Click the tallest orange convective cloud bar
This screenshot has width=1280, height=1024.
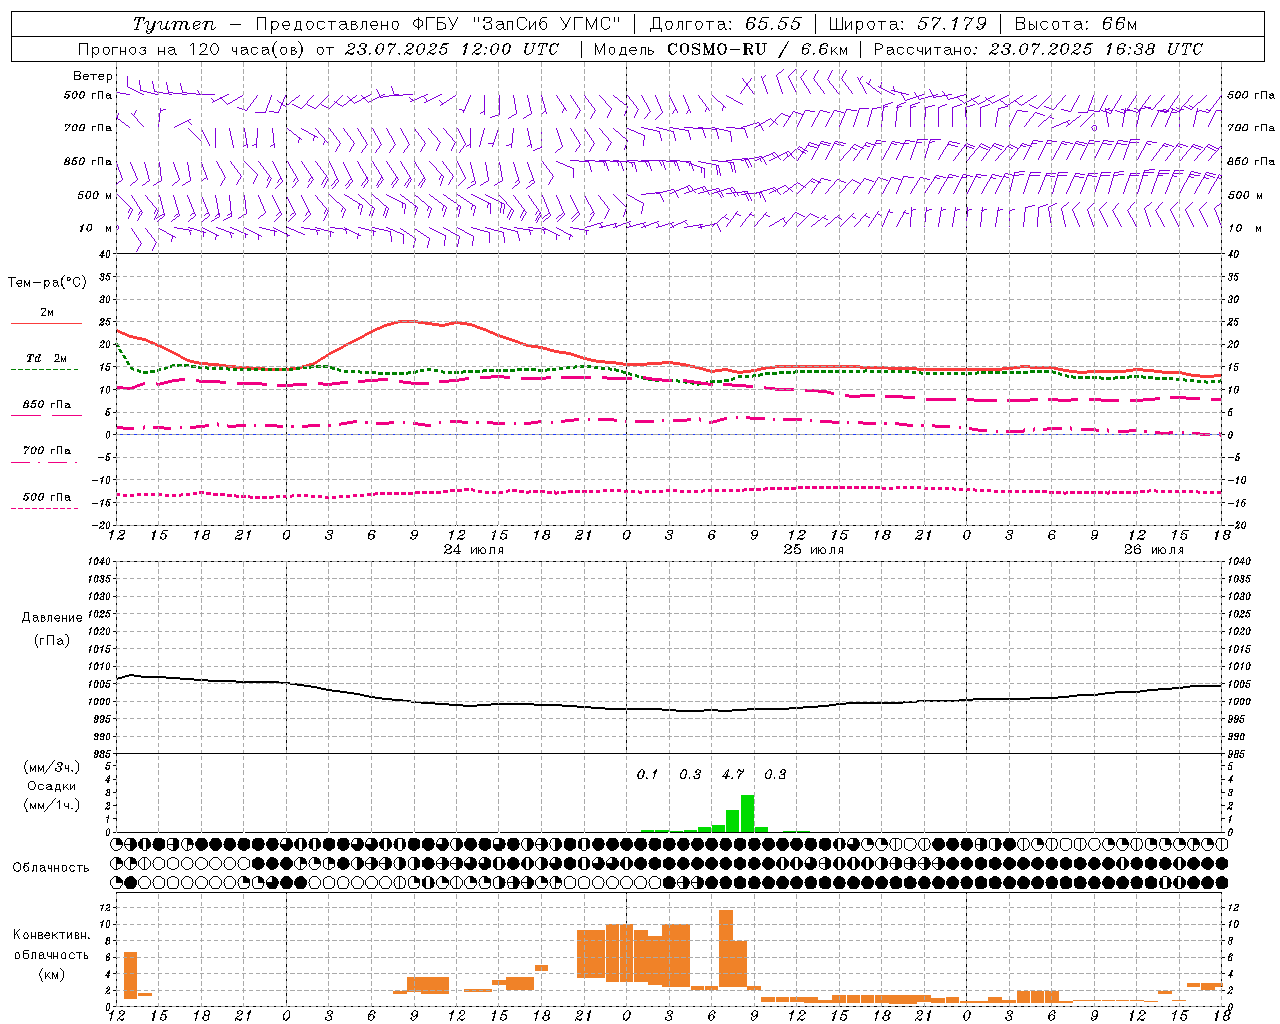pyautogui.click(x=726, y=948)
